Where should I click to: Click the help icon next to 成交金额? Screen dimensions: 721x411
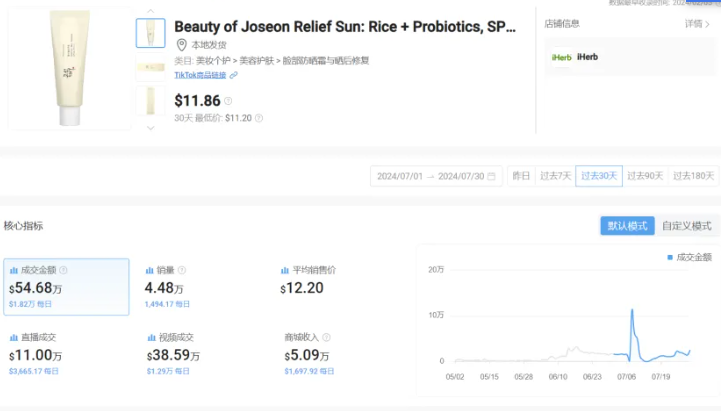pos(64,270)
